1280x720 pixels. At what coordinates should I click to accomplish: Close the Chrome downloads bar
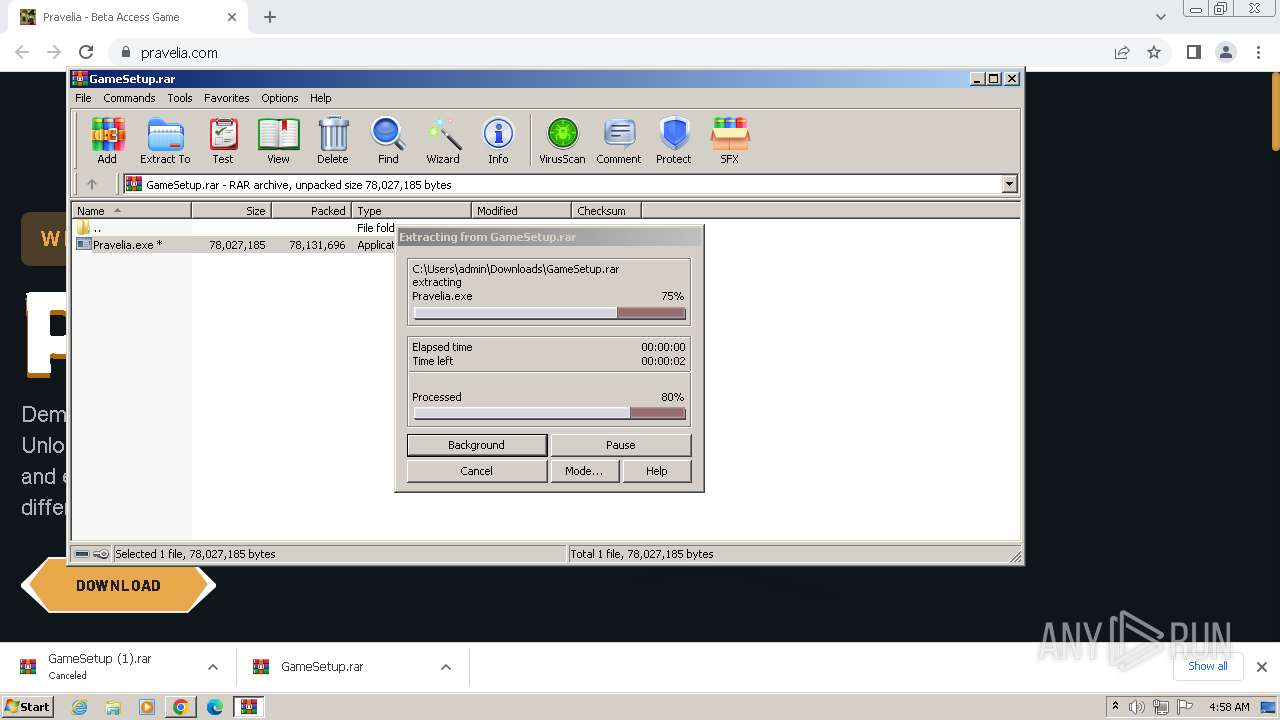(1262, 667)
